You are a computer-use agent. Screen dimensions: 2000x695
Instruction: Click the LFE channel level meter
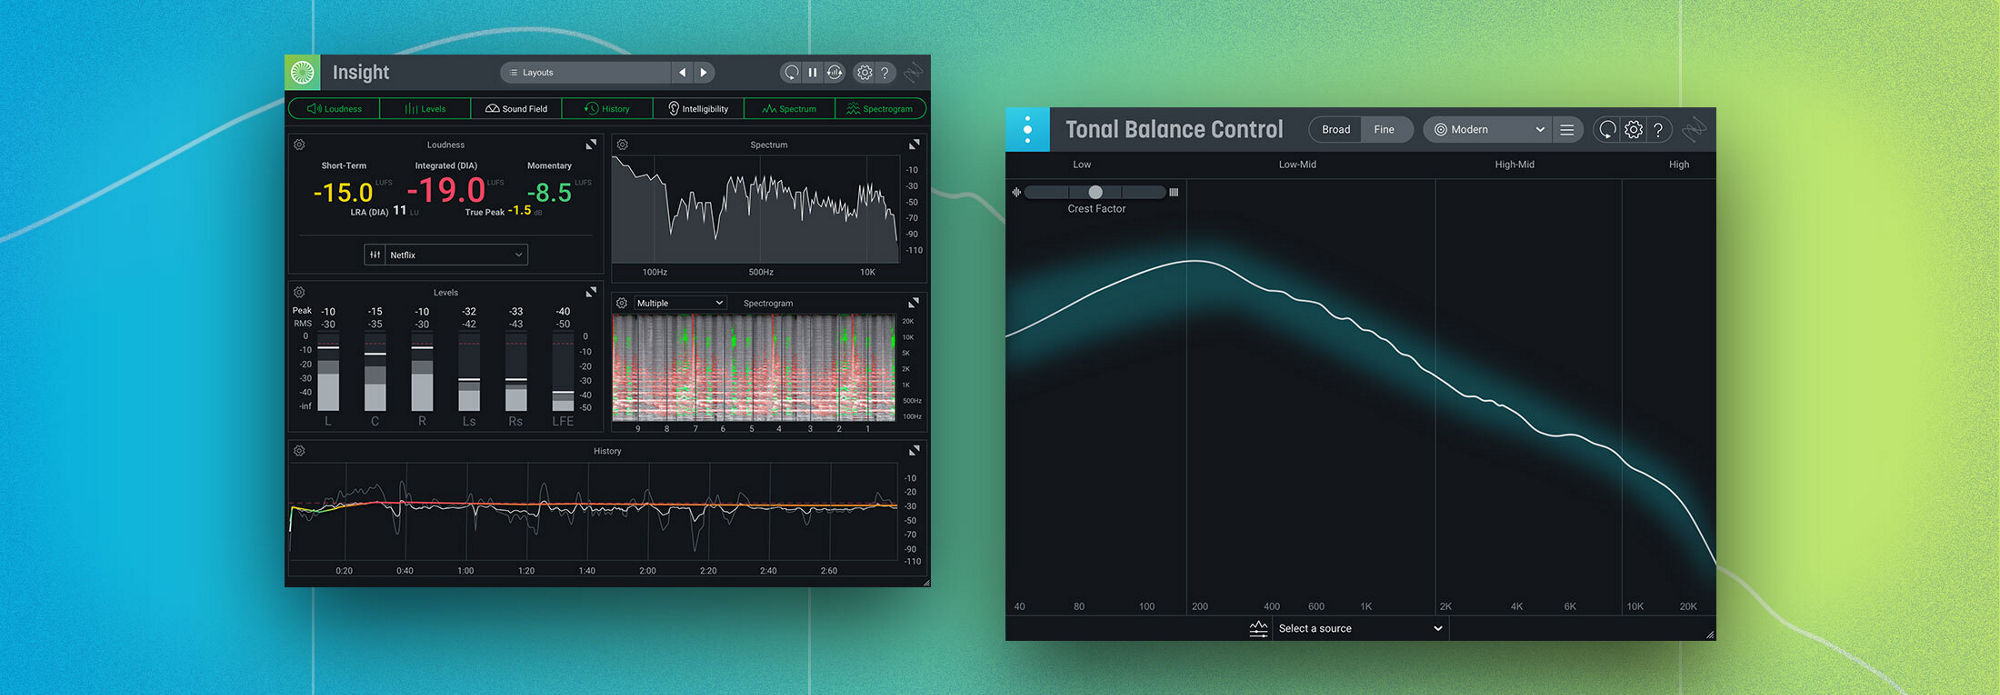click(x=563, y=372)
